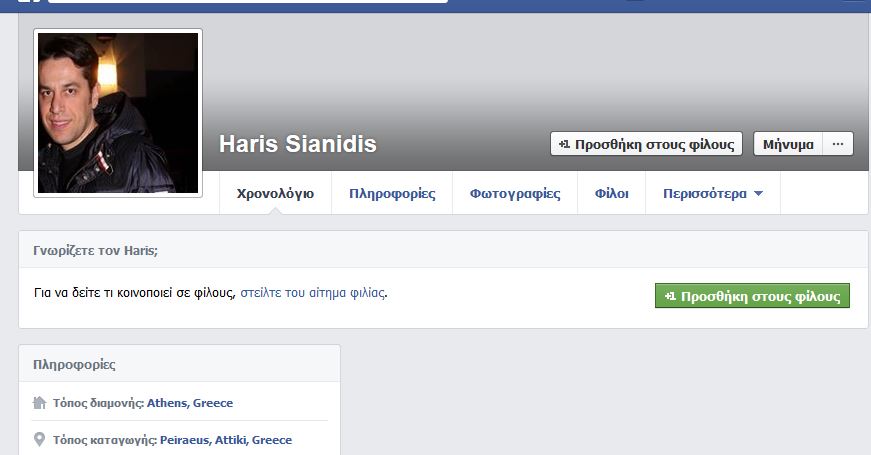Click the green Προσθήκη στους φίλους button
The image size is (871, 455).
(752, 296)
